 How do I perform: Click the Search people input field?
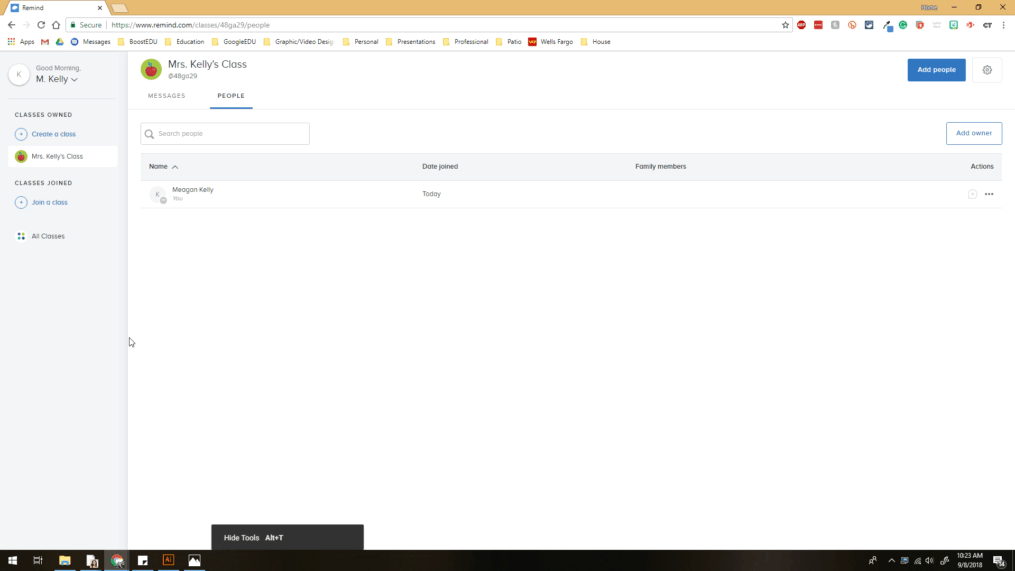click(x=225, y=134)
